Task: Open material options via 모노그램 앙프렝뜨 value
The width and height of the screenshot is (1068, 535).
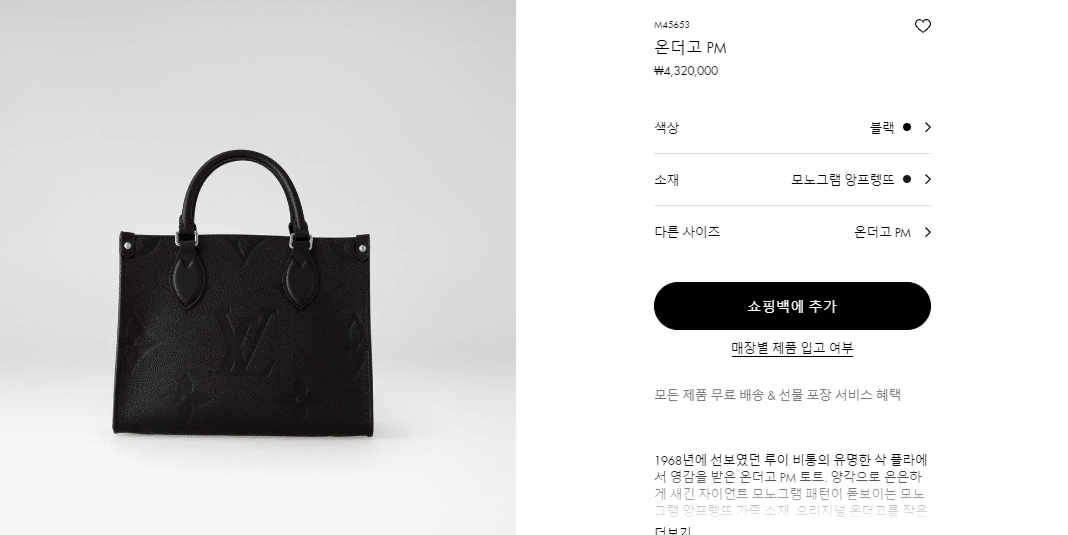Action: point(843,180)
